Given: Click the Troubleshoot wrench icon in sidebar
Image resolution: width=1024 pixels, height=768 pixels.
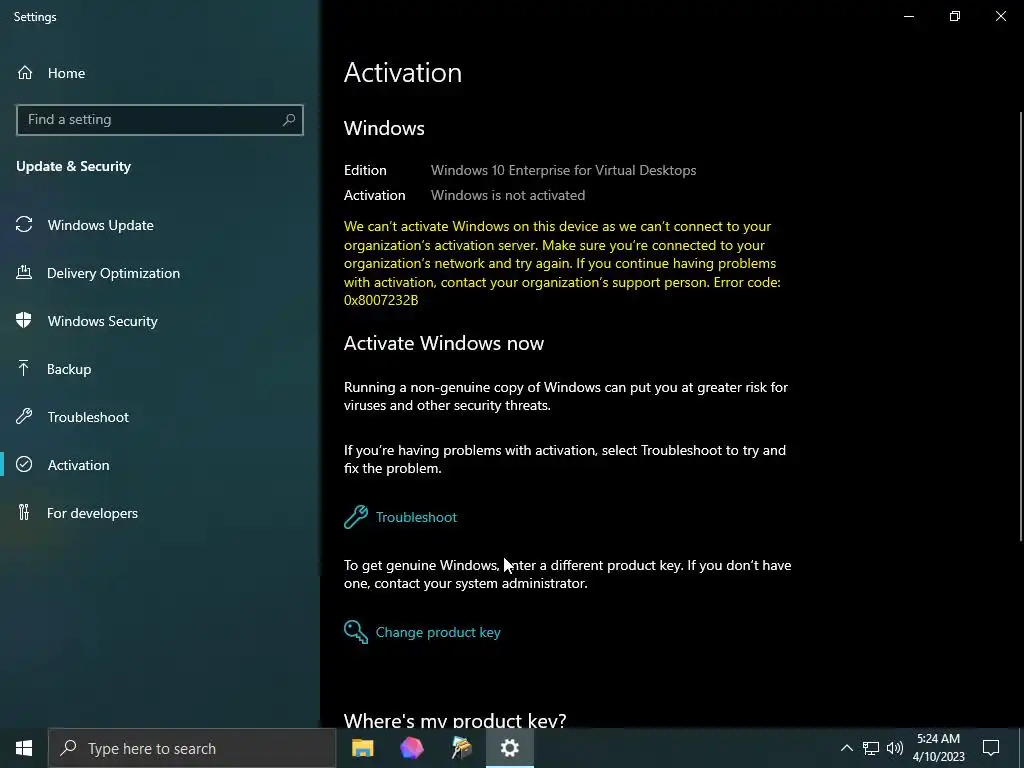Looking at the screenshot, I should click(x=24, y=417).
